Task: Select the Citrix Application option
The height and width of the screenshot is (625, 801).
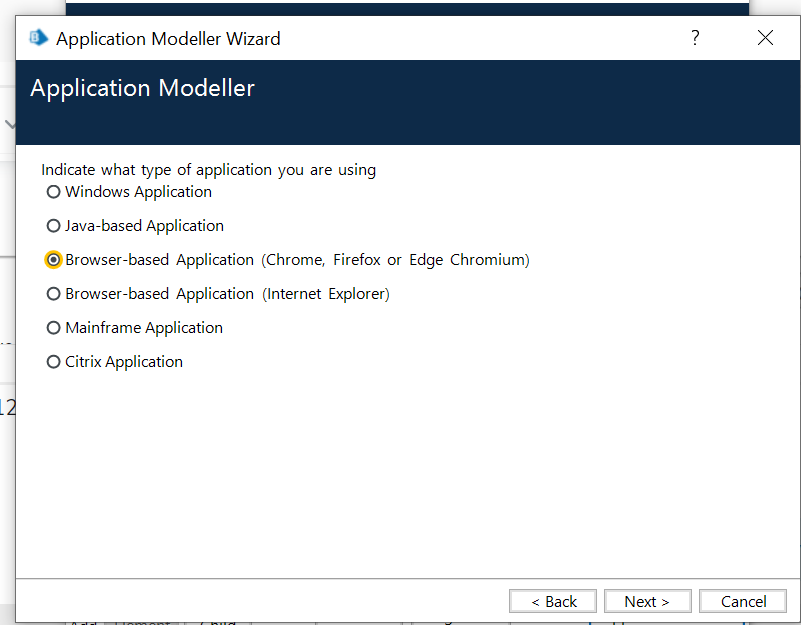Action: tap(54, 362)
